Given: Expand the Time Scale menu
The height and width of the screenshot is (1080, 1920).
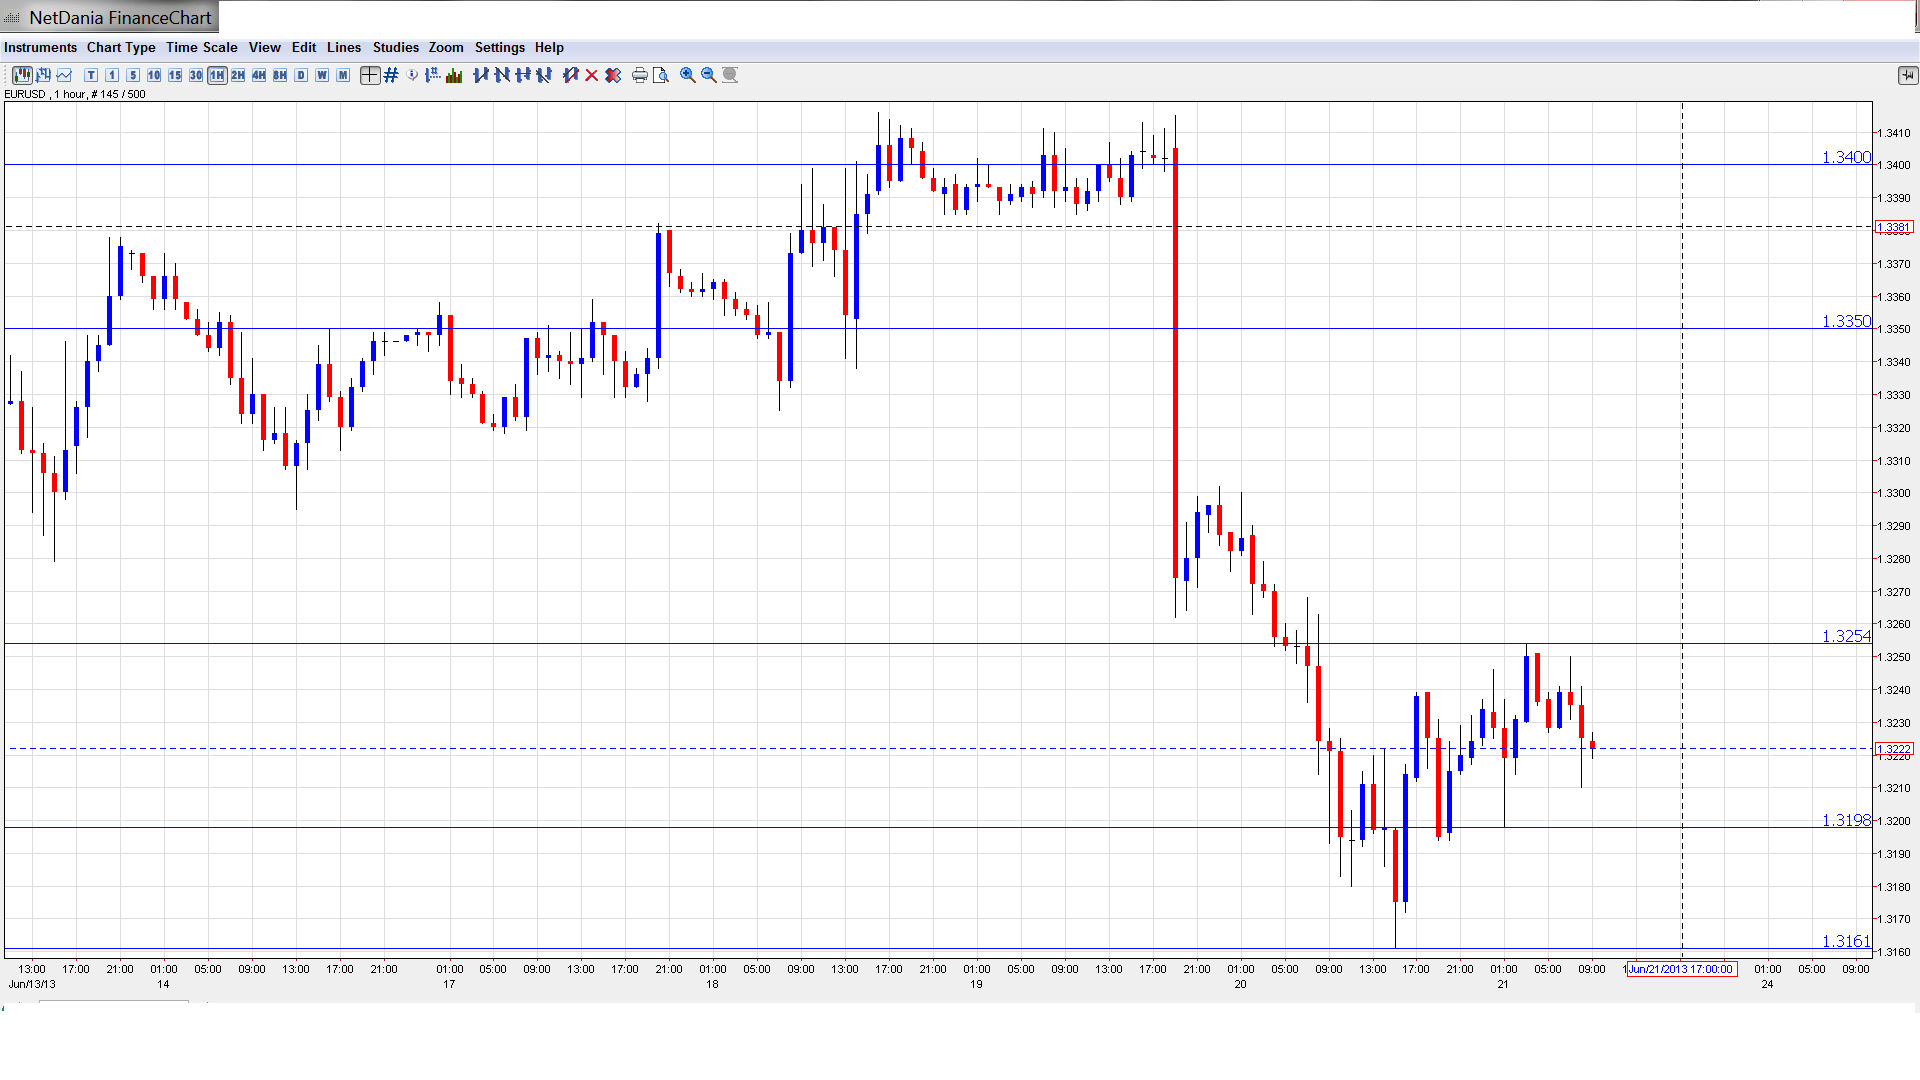Looking at the screenshot, I should point(201,47).
